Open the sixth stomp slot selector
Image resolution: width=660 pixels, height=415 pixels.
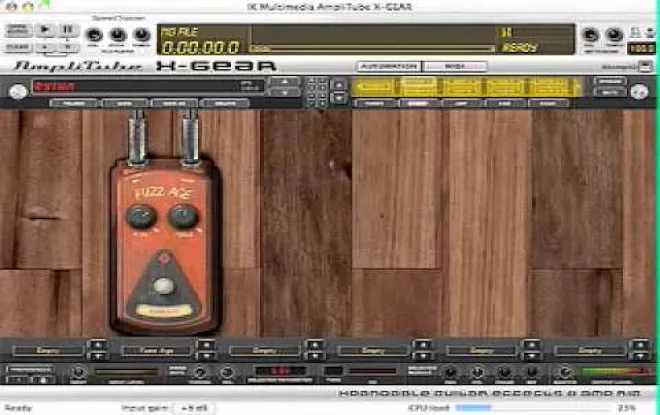[x=590, y=350]
